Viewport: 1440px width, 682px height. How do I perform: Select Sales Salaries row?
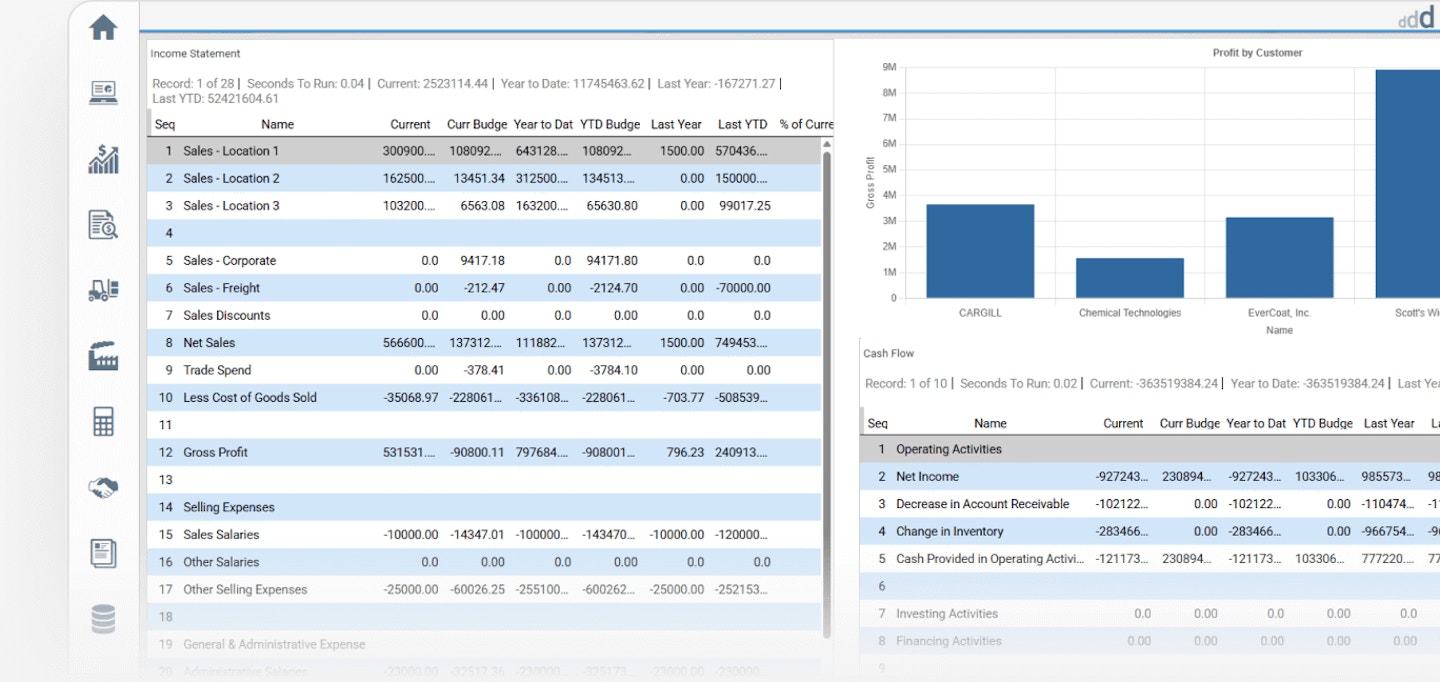click(x=484, y=534)
